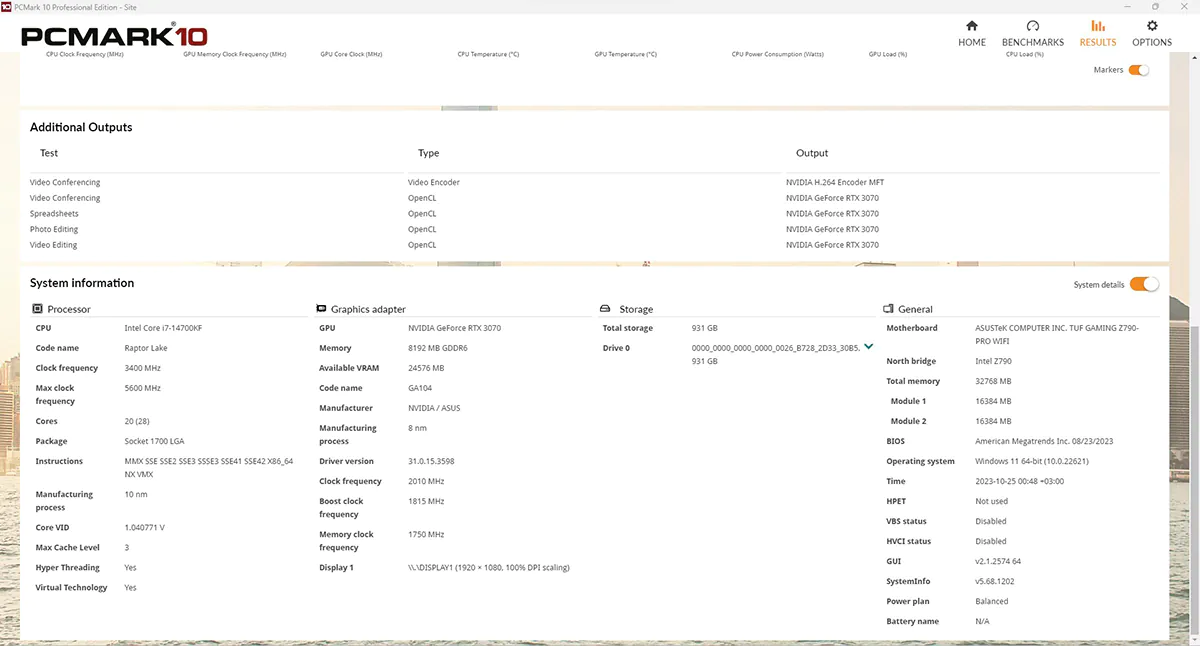Click the Balanced power plan value

pos(991,601)
